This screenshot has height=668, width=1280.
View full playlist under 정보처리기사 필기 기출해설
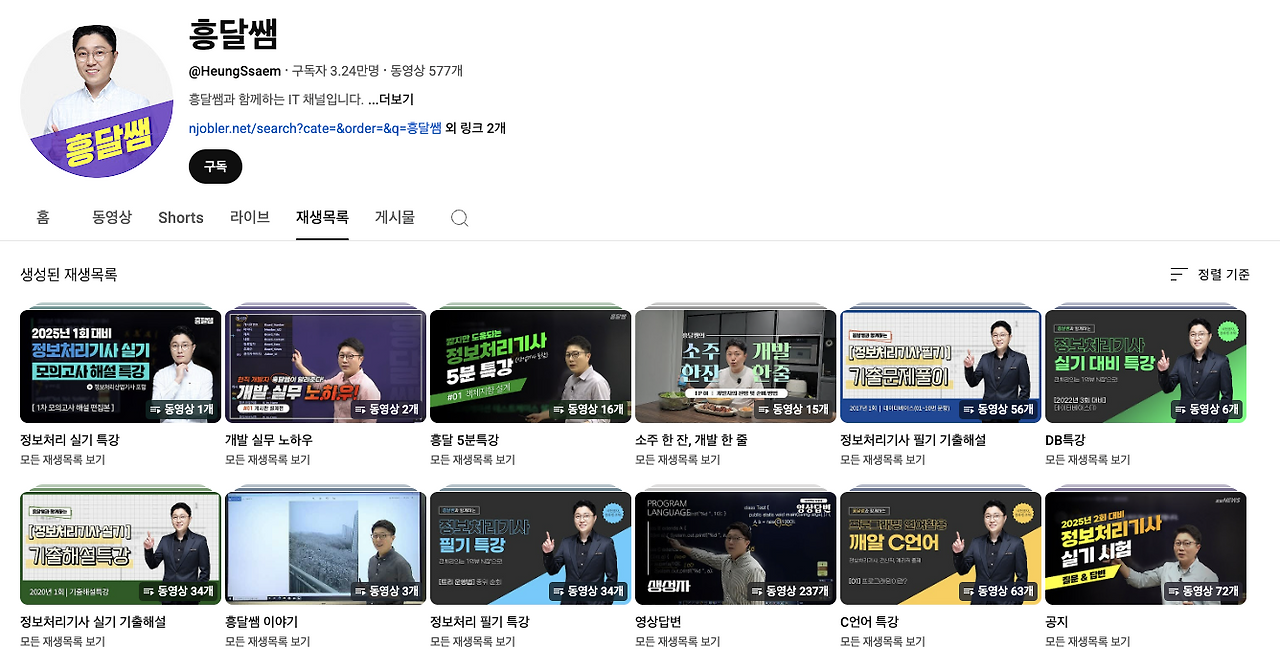coord(883,460)
